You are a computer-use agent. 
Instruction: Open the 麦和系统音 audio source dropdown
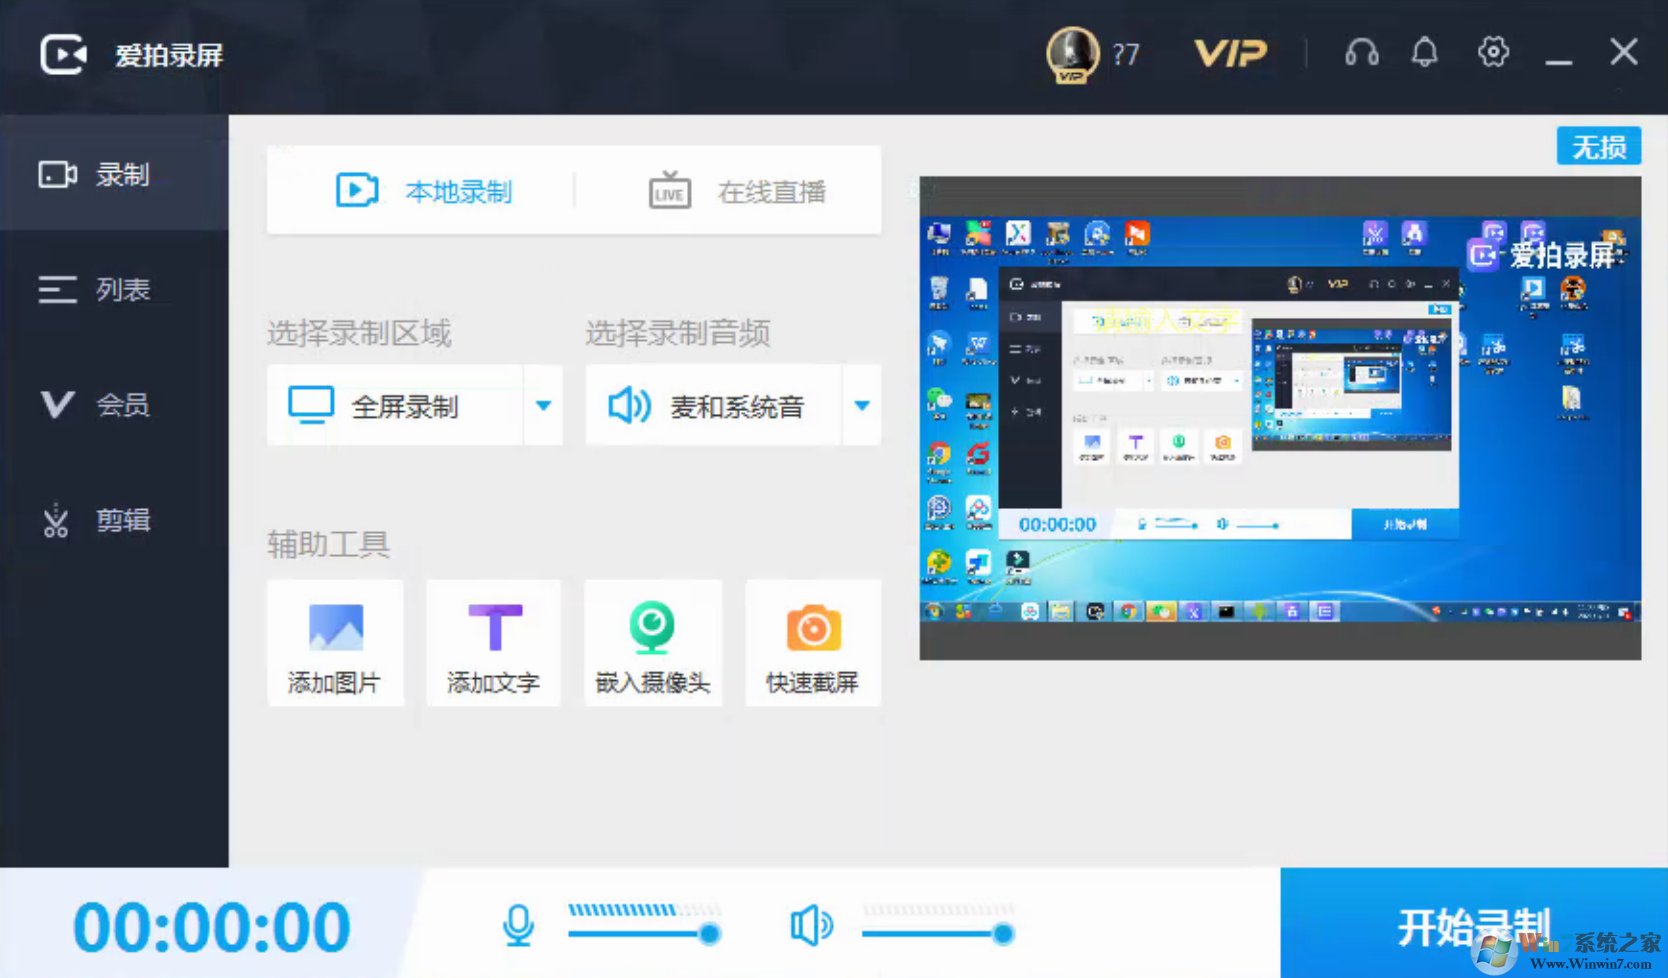(861, 406)
